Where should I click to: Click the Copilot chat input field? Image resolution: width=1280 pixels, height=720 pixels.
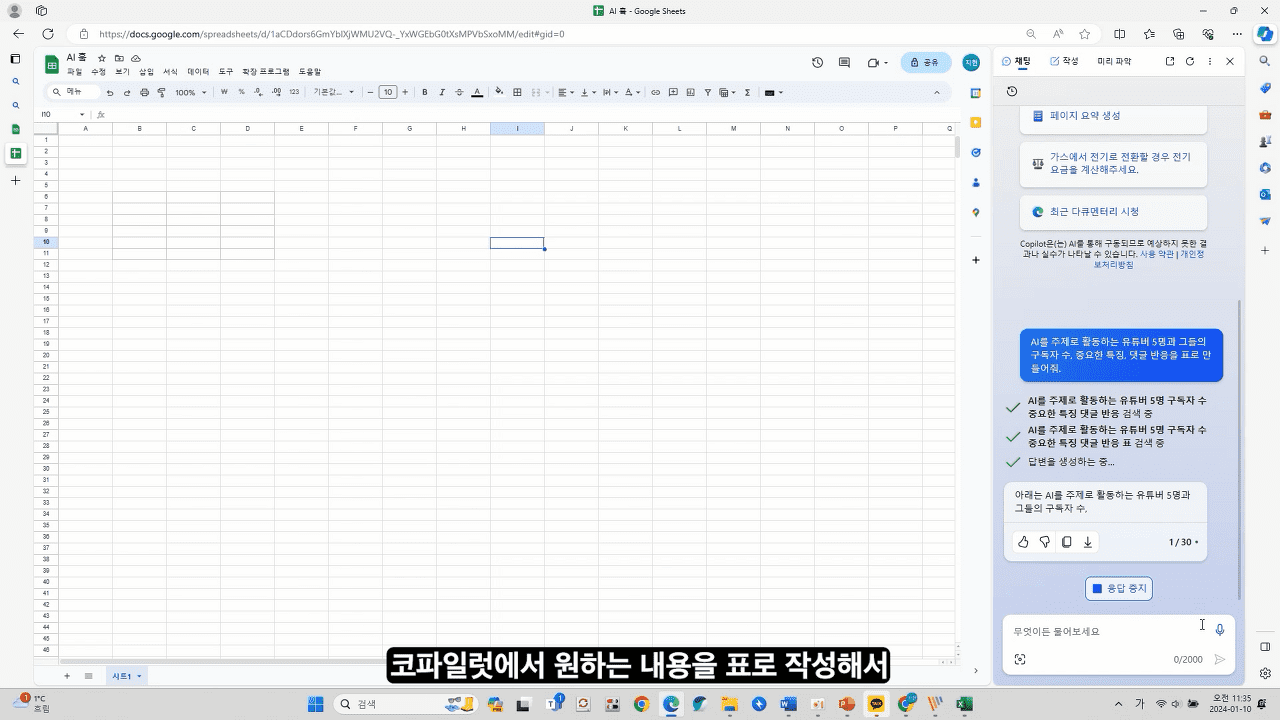coord(1100,630)
